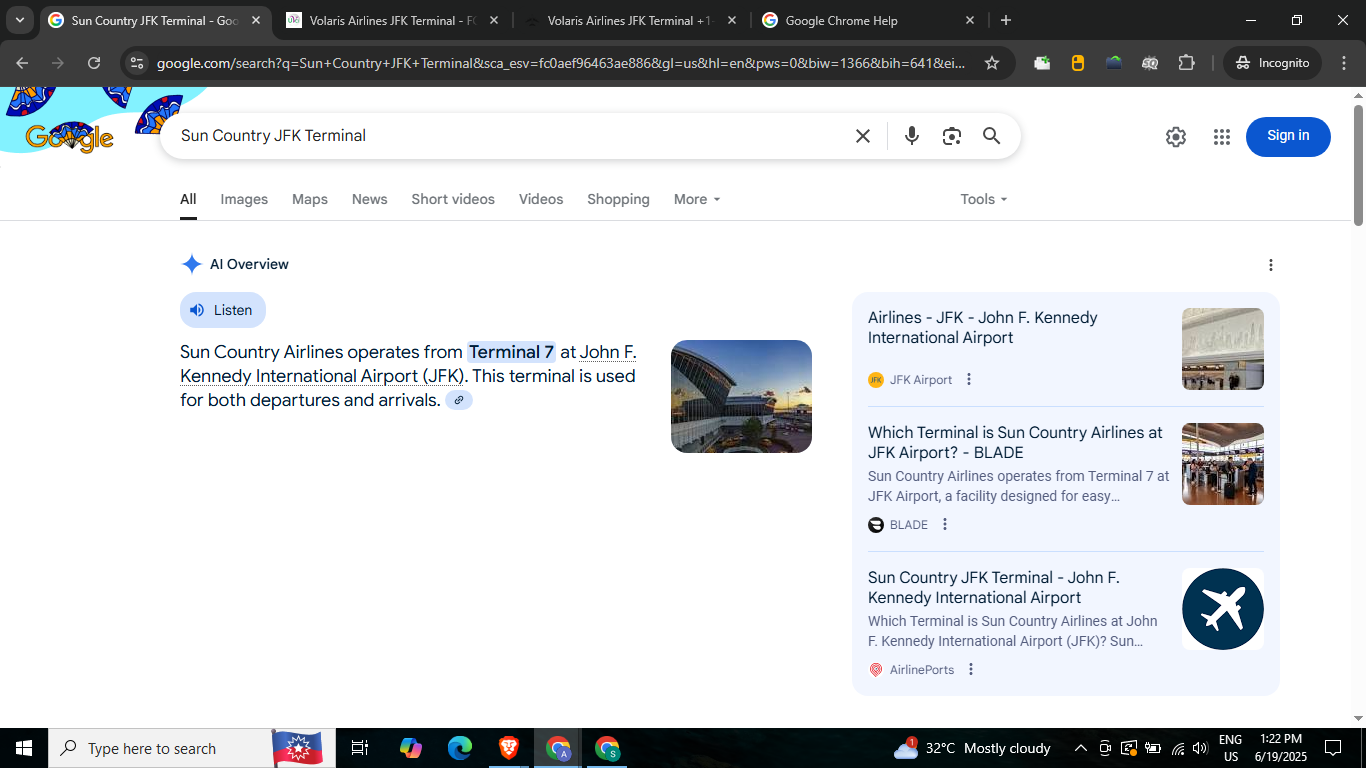Open Search by image camera icon
This screenshot has width=1366, height=768.
(x=952, y=136)
